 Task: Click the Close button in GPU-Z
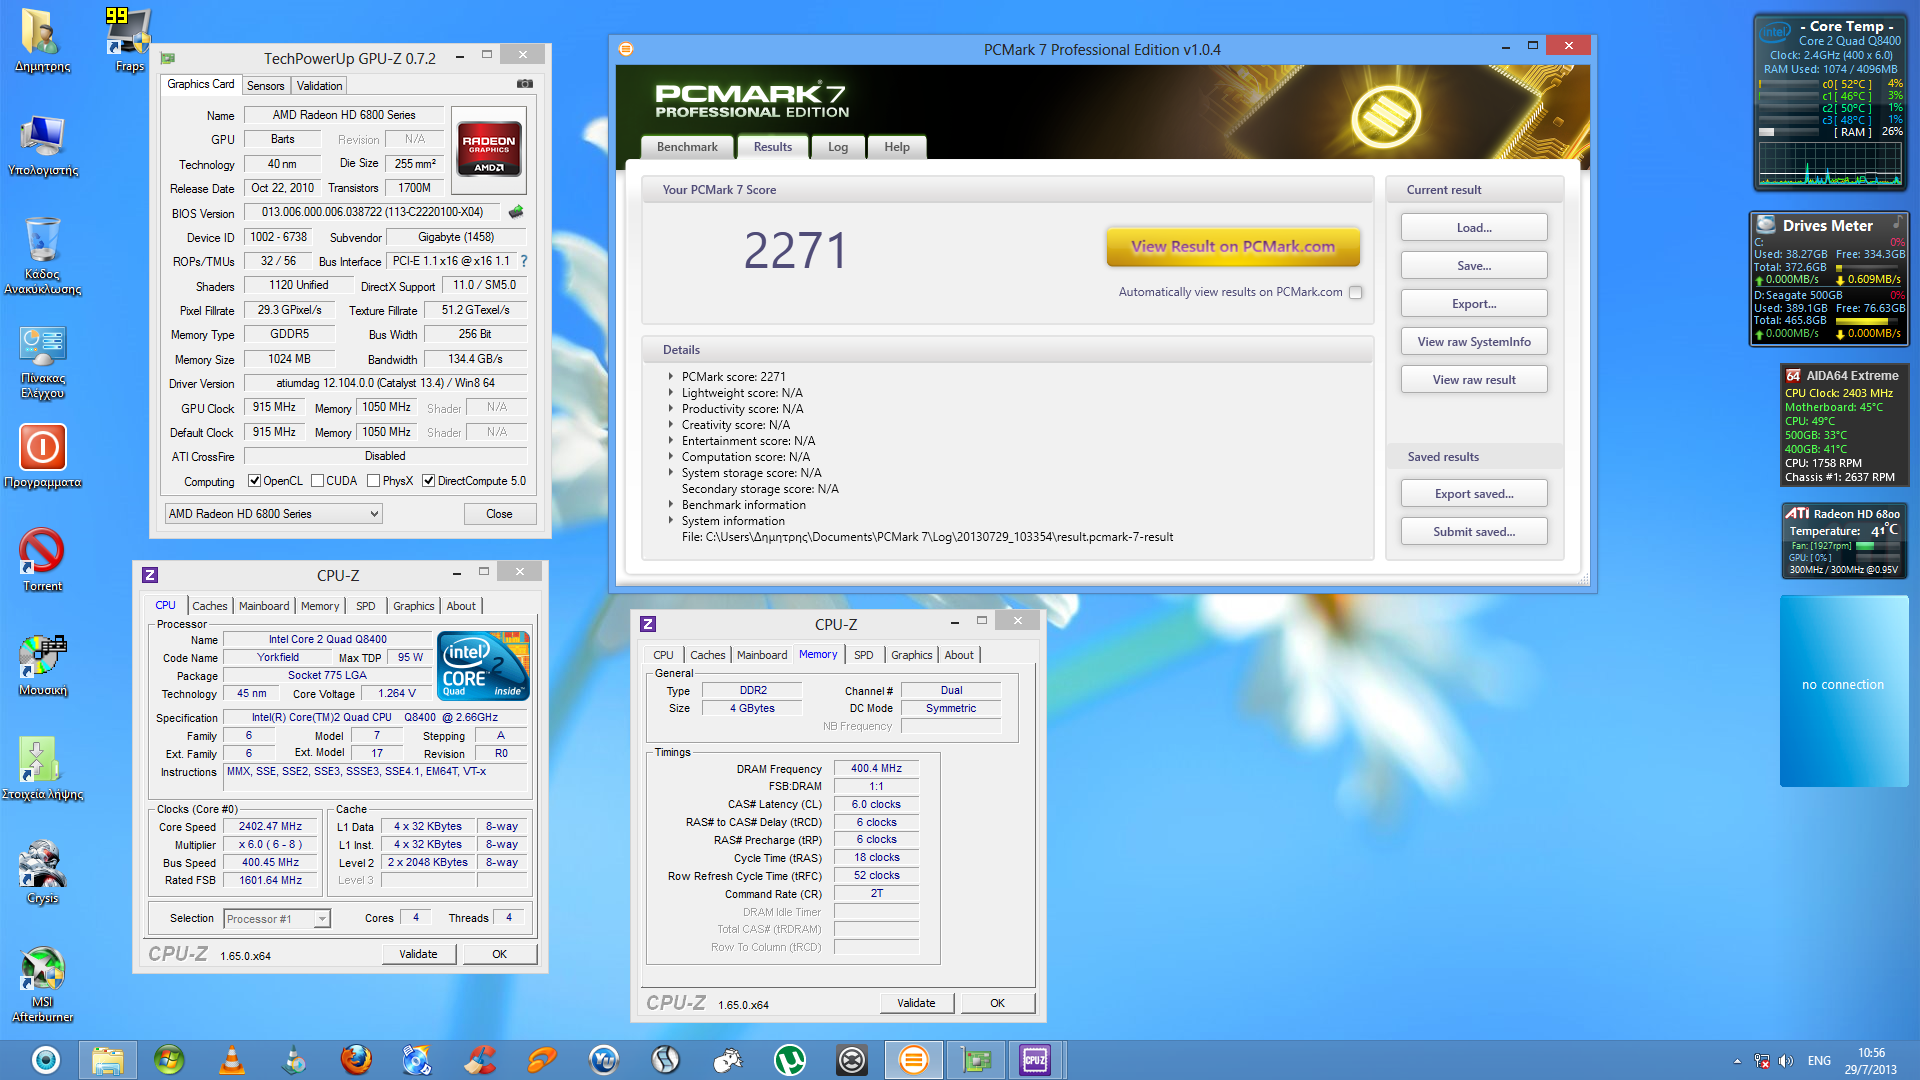[499, 514]
